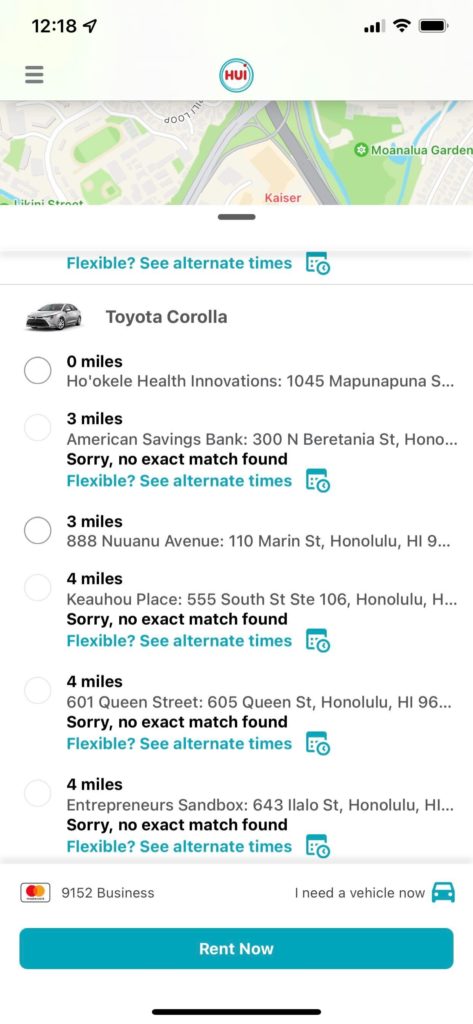Tap the sheet handle to expand the map

click(x=236, y=217)
